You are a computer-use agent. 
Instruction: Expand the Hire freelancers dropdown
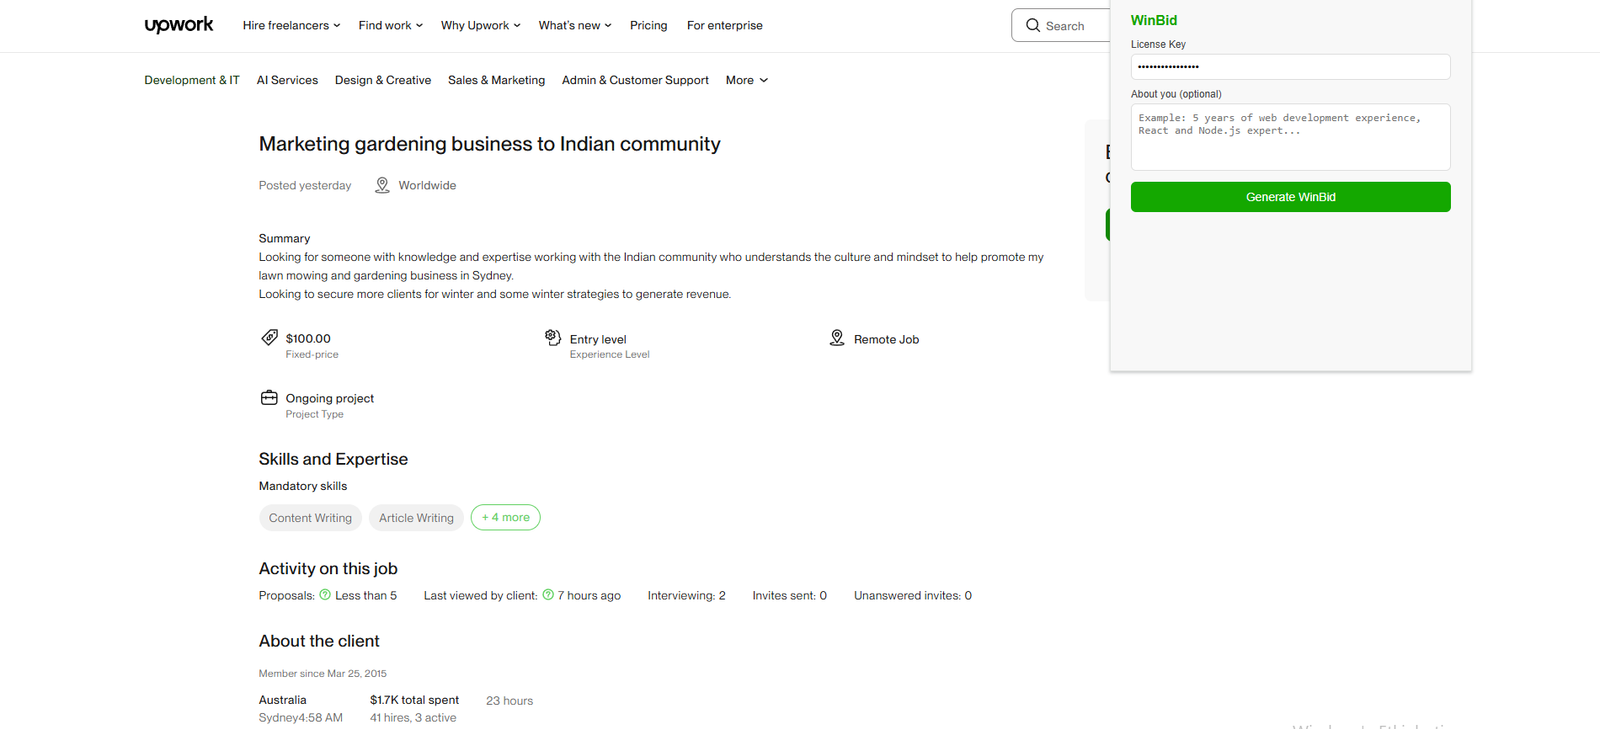coord(291,25)
